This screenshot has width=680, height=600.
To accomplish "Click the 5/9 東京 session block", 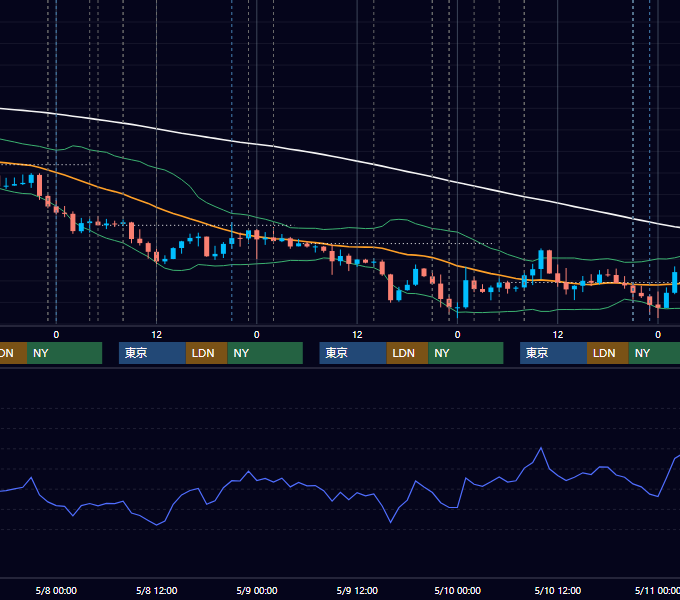I will 353,353.
